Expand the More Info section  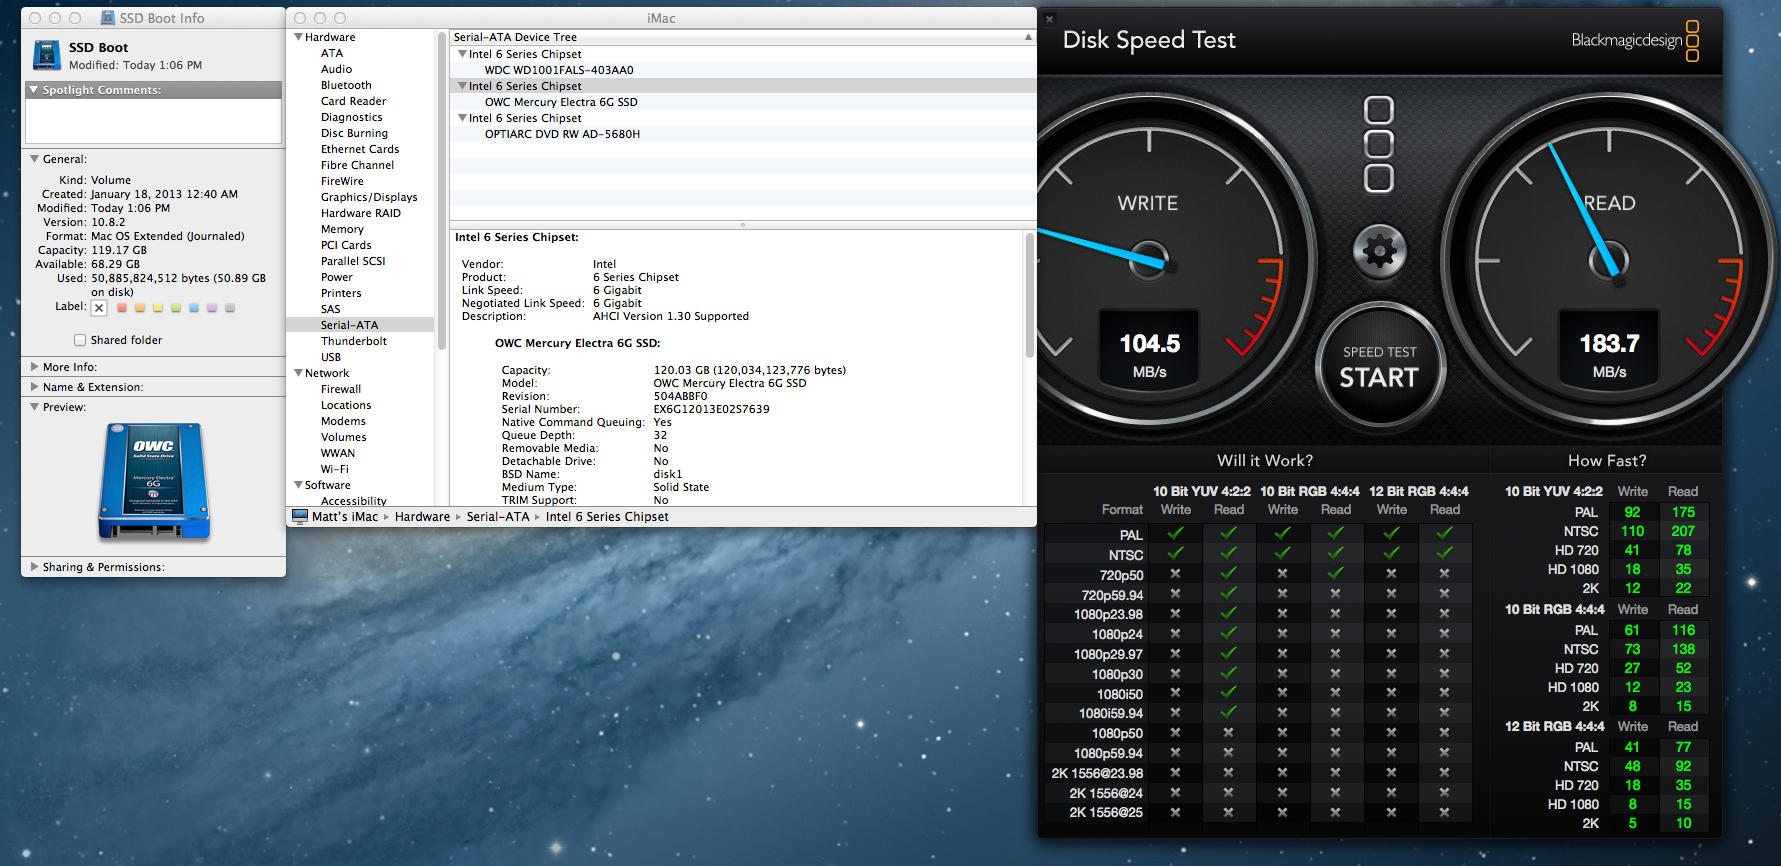(34, 367)
